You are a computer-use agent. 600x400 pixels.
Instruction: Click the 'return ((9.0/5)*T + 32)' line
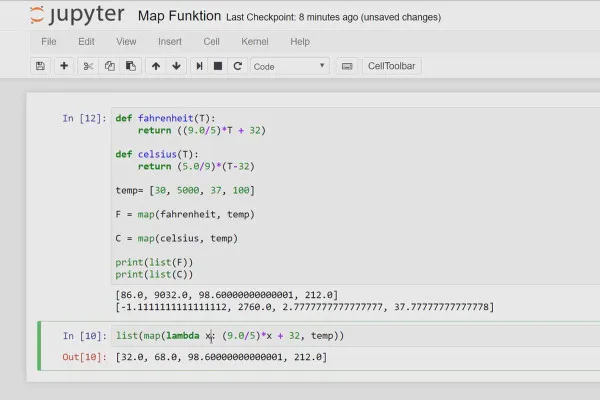pyautogui.click(x=202, y=131)
